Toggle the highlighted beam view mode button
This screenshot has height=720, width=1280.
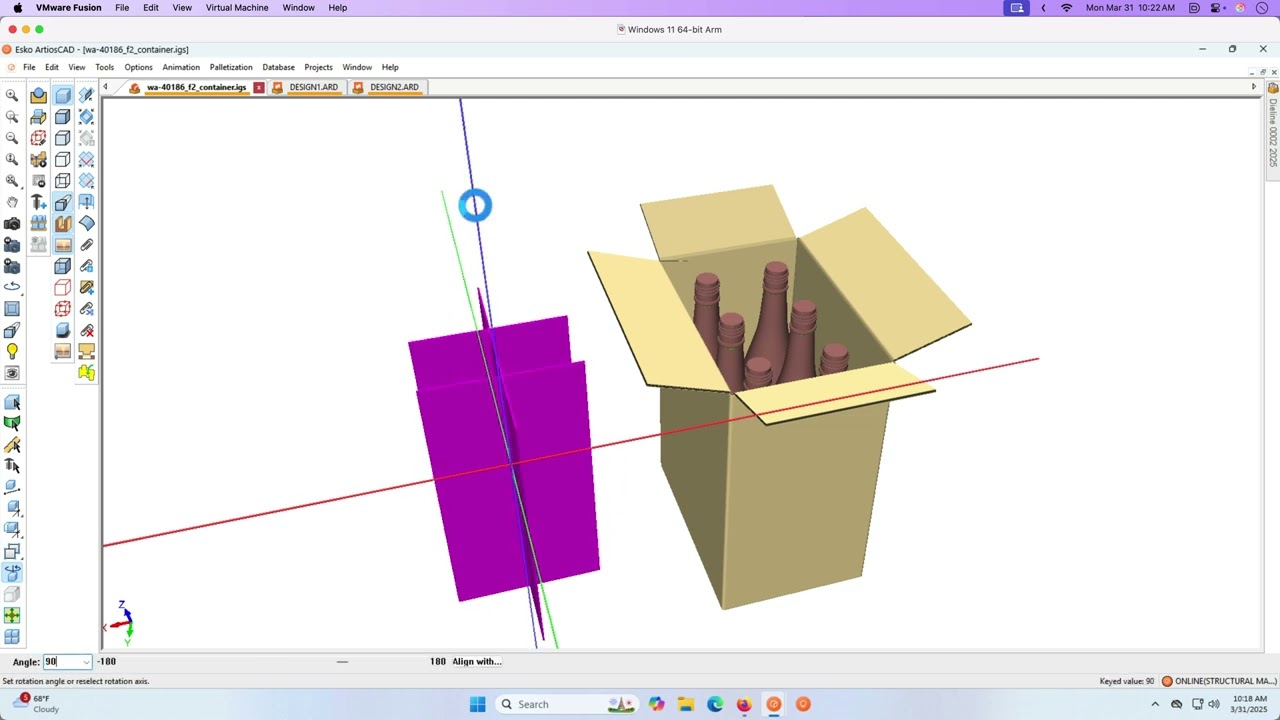pos(62,202)
